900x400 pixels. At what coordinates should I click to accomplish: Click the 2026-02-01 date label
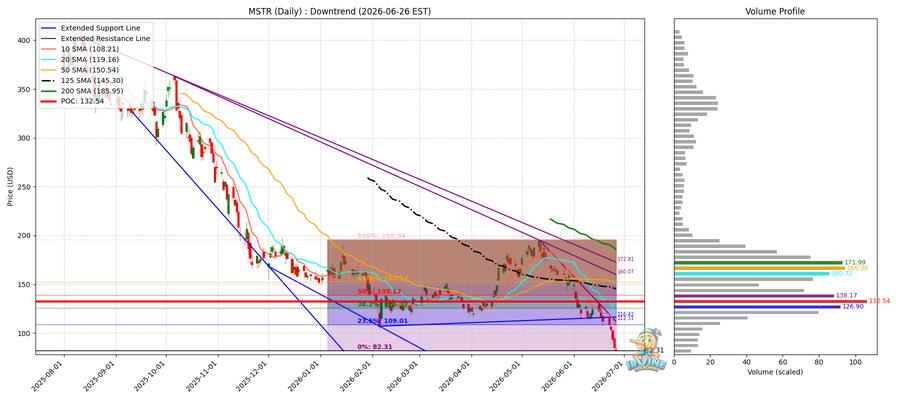[358, 375]
